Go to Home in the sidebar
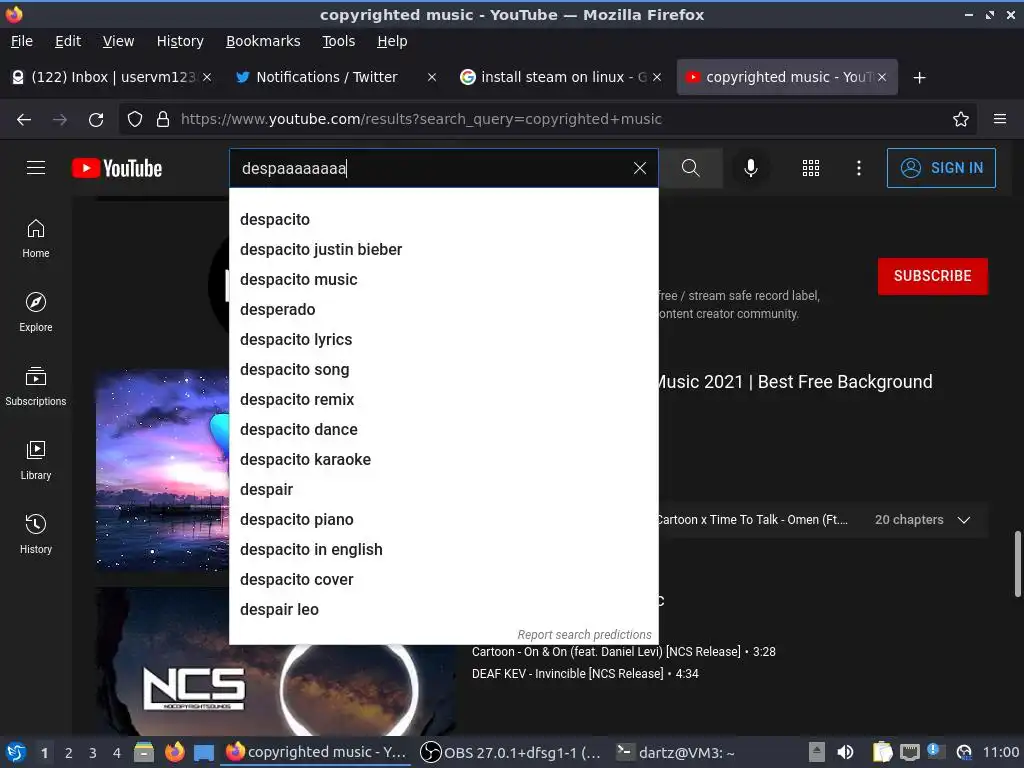Screen dimensions: 1024x768 point(36,239)
